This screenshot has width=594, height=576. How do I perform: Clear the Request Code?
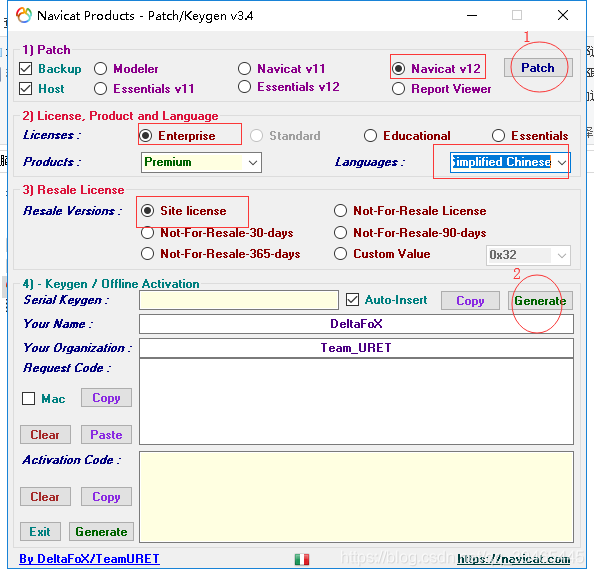coord(45,434)
